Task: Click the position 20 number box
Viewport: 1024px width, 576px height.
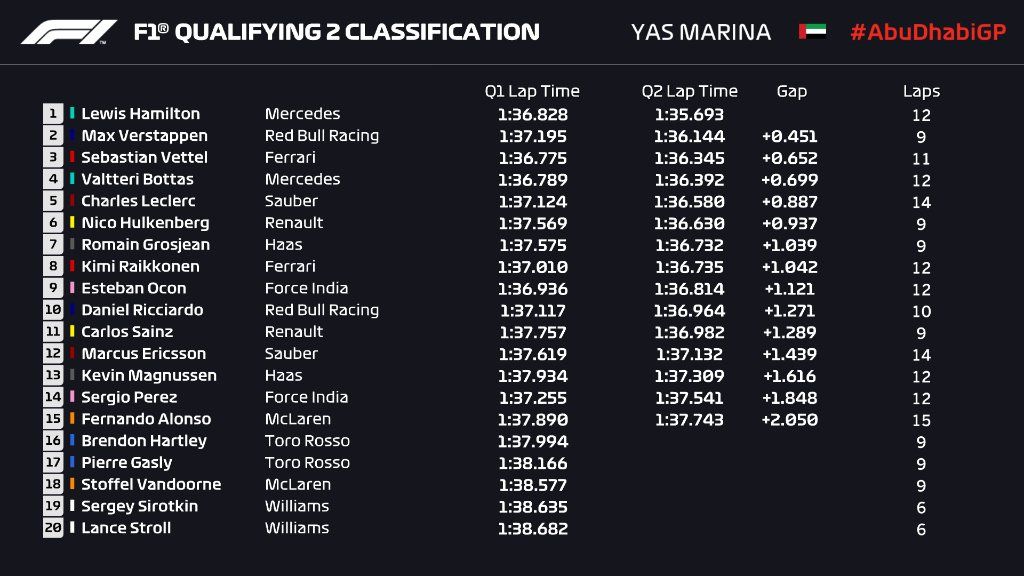Action: point(53,528)
